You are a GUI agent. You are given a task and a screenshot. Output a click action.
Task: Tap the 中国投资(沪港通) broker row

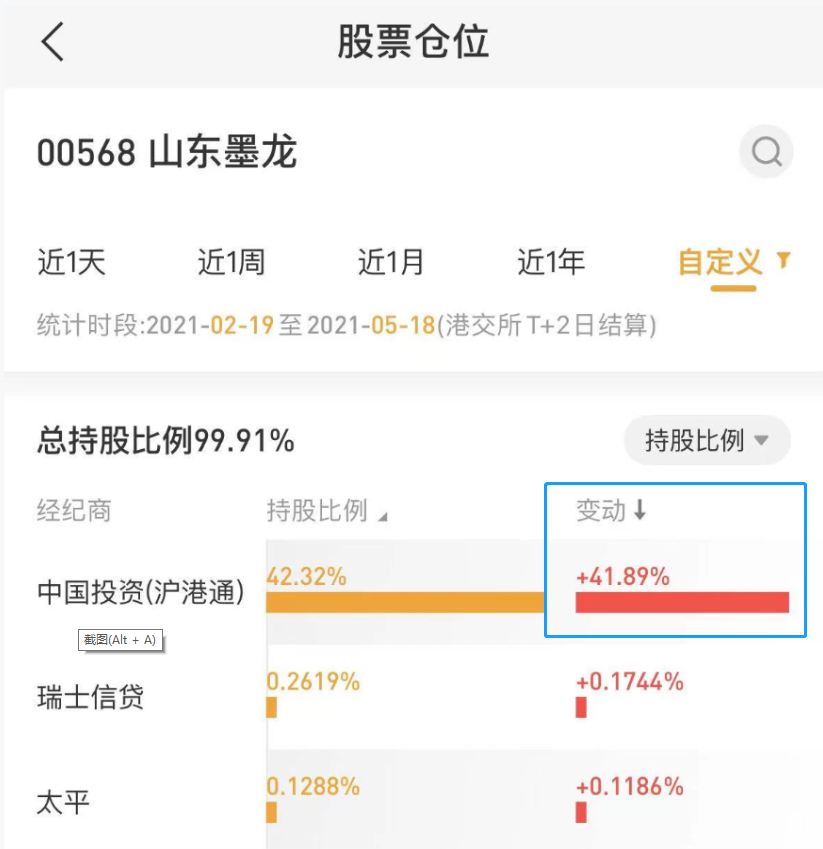point(141,592)
